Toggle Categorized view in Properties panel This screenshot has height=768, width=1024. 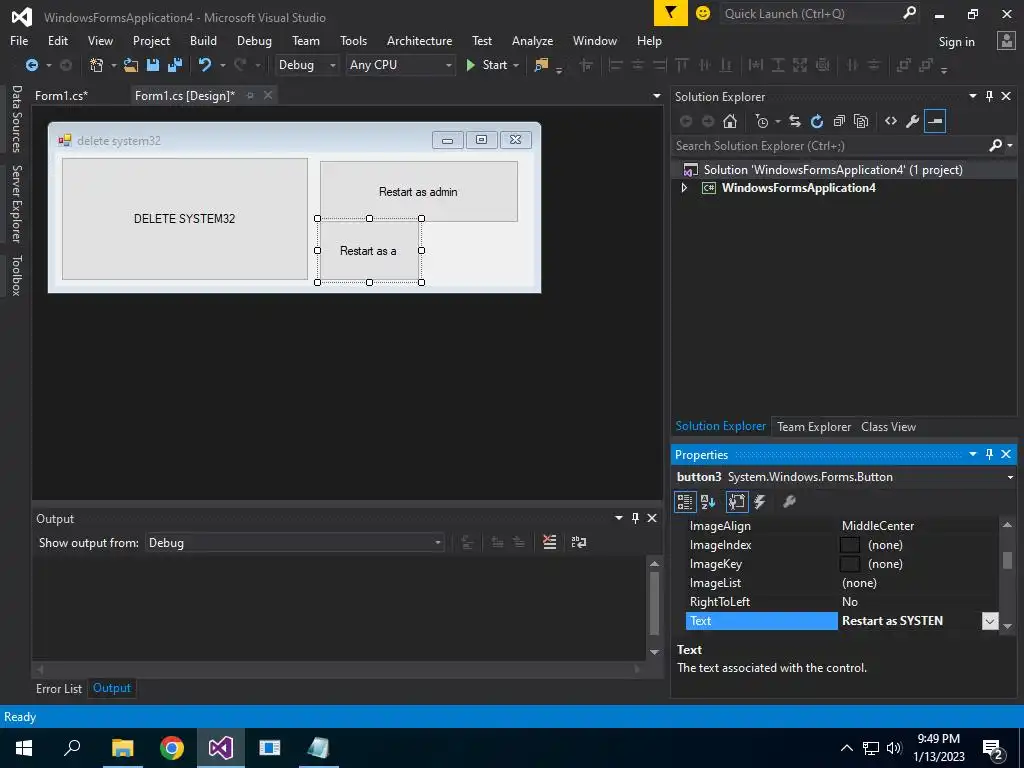point(684,502)
